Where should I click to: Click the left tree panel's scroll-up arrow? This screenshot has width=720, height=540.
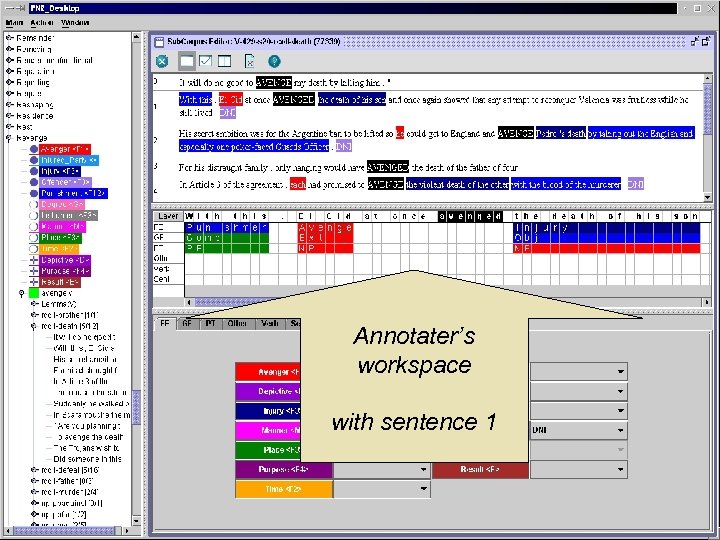tap(136, 38)
